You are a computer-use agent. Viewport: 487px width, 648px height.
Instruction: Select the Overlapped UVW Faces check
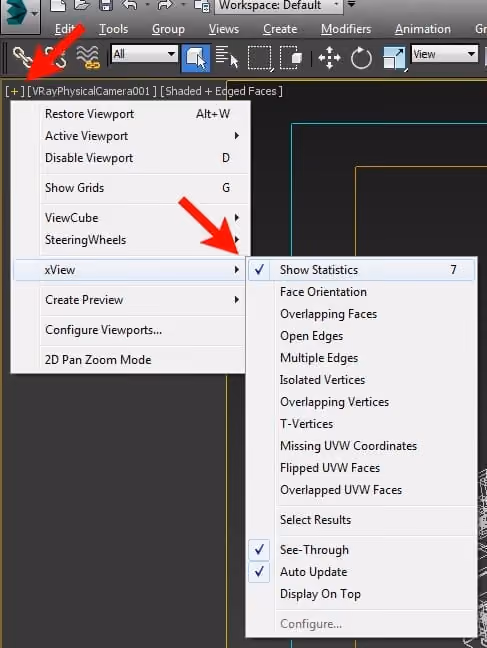coord(361,490)
